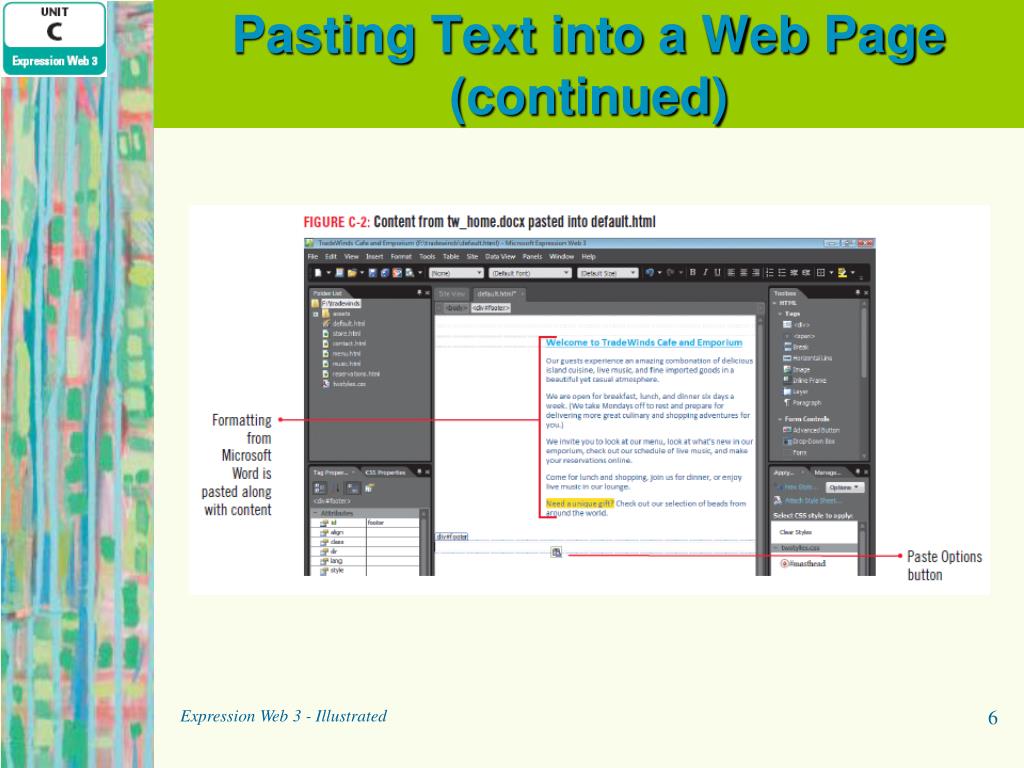
Task: Select default.html in Folder List
Action: [349, 324]
